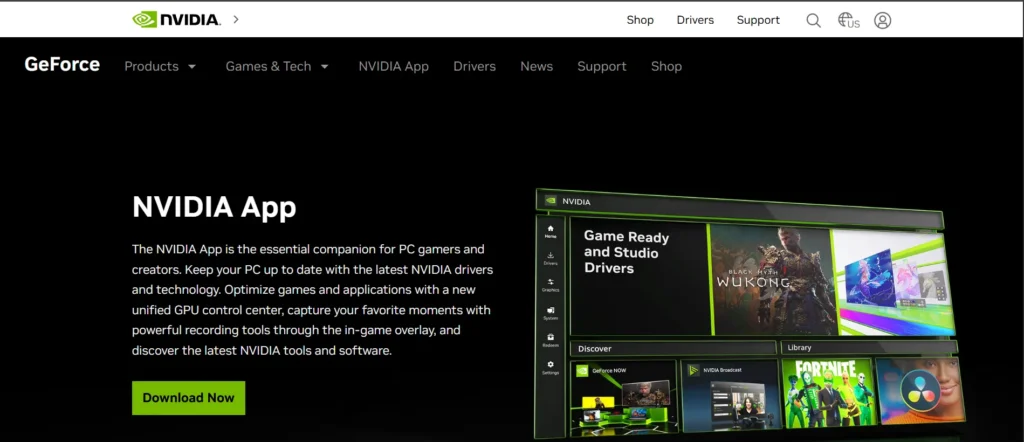1024x442 pixels.
Task: Open the search magnifier icon
Action: (813, 20)
